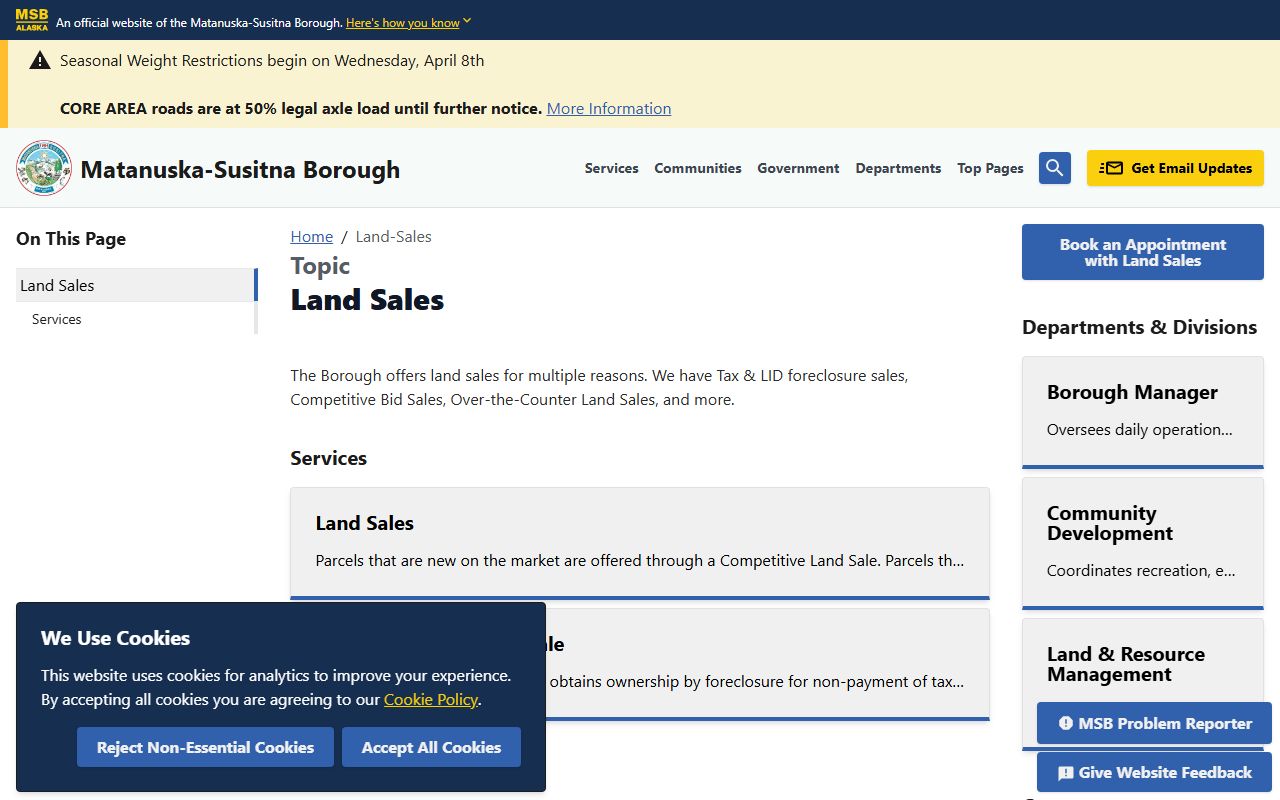
Task: Open the Departments navigation menu
Action: tap(898, 168)
